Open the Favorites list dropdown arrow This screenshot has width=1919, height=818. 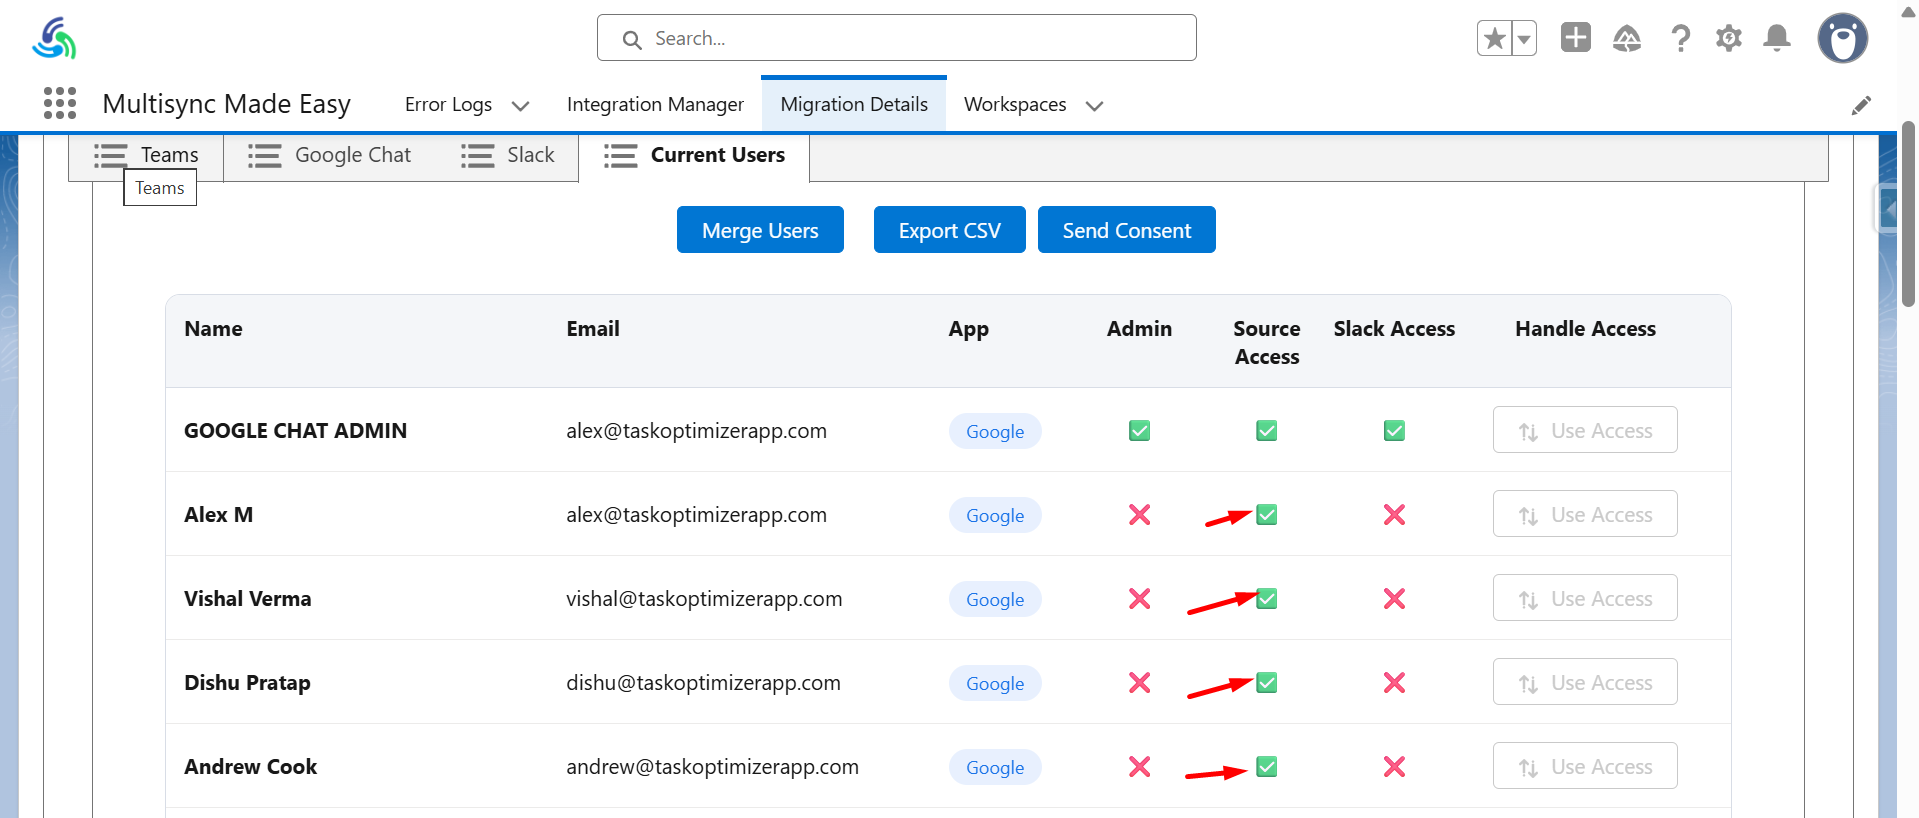click(1524, 38)
